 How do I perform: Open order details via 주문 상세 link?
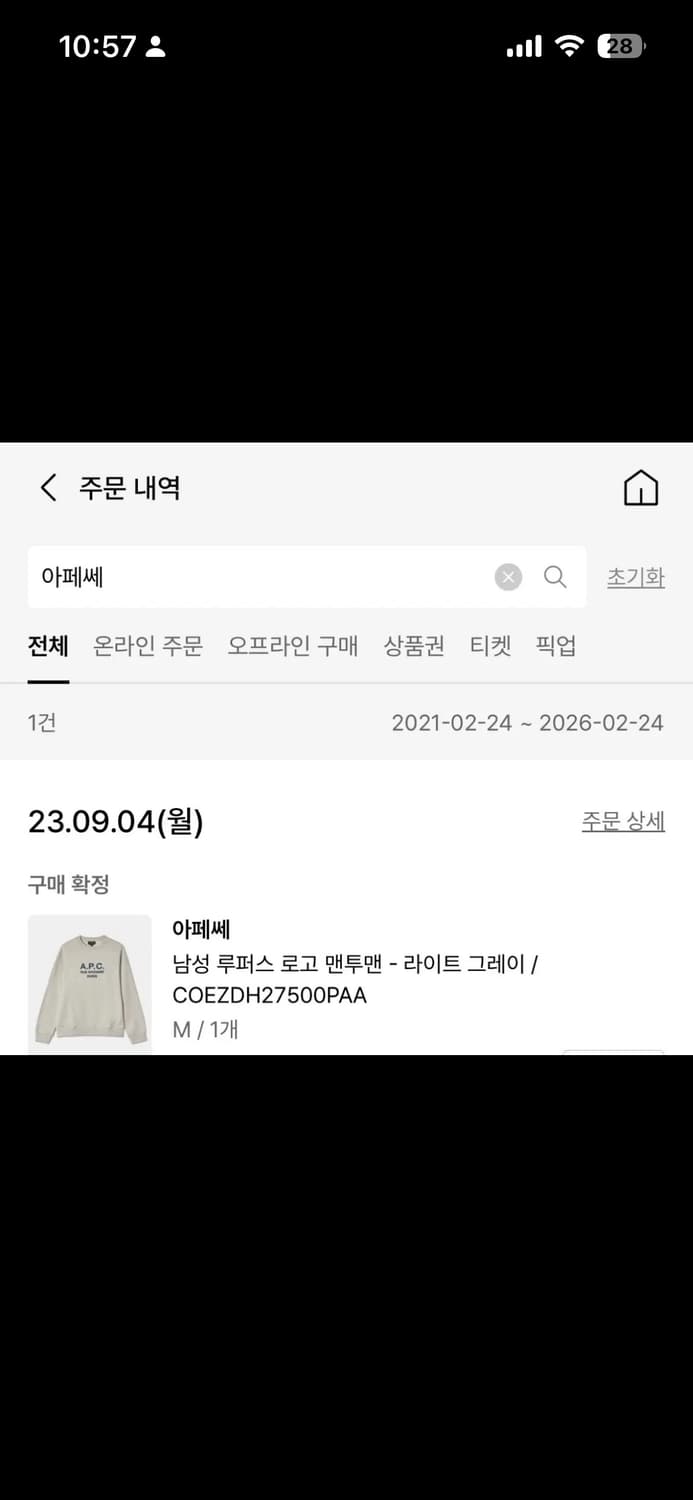623,820
